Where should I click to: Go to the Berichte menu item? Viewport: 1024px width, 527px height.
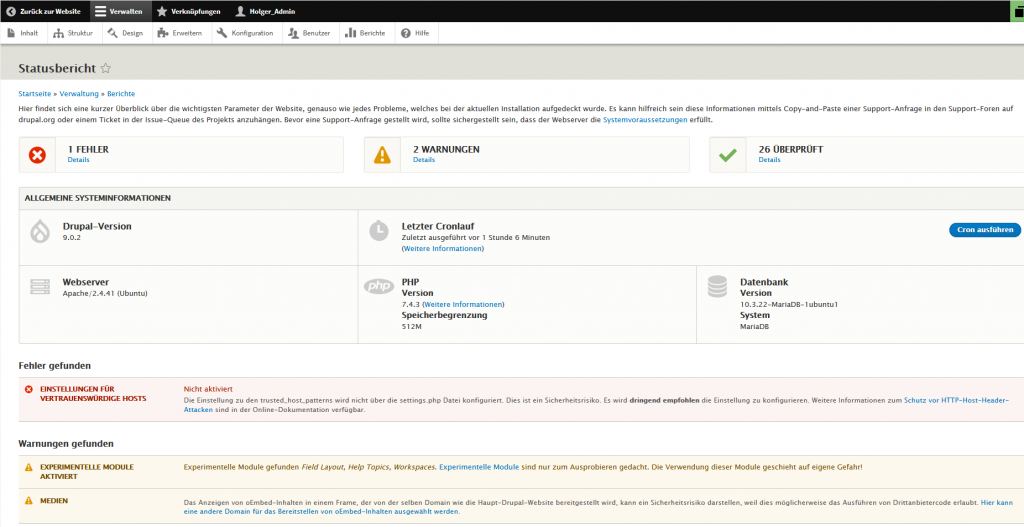click(365, 33)
